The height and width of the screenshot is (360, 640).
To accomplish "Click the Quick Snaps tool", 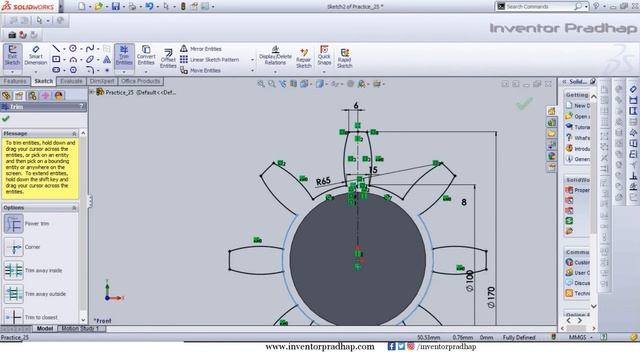I will tap(324, 56).
